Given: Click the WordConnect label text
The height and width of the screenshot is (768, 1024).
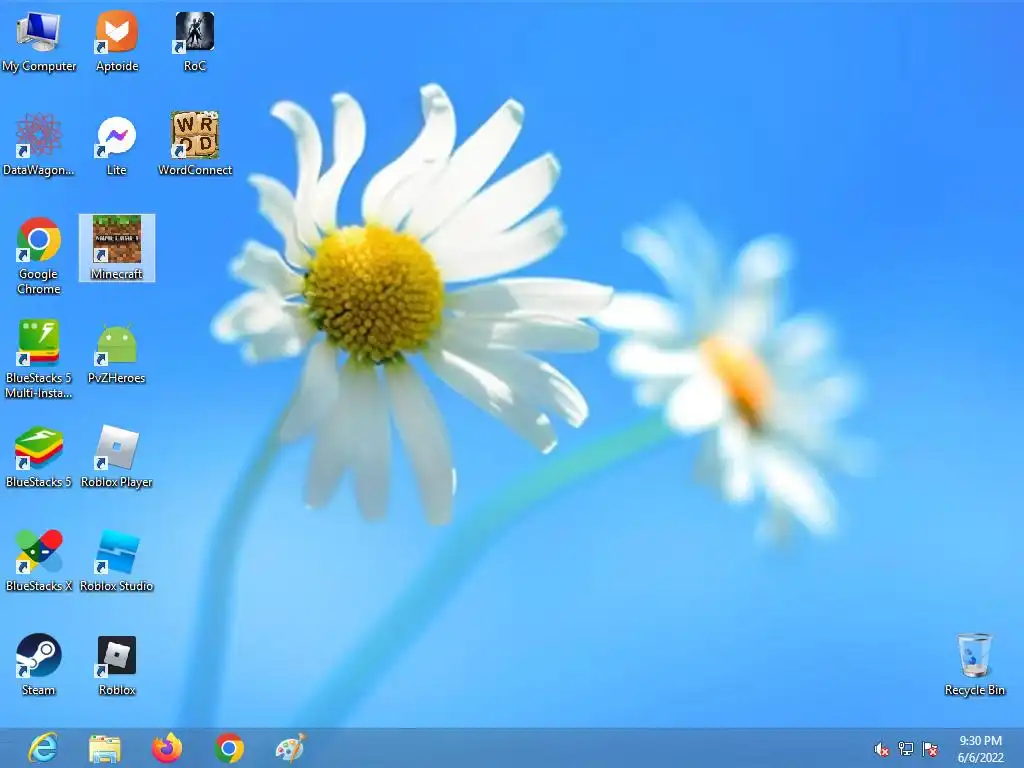Looking at the screenshot, I should [x=195, y=170].
